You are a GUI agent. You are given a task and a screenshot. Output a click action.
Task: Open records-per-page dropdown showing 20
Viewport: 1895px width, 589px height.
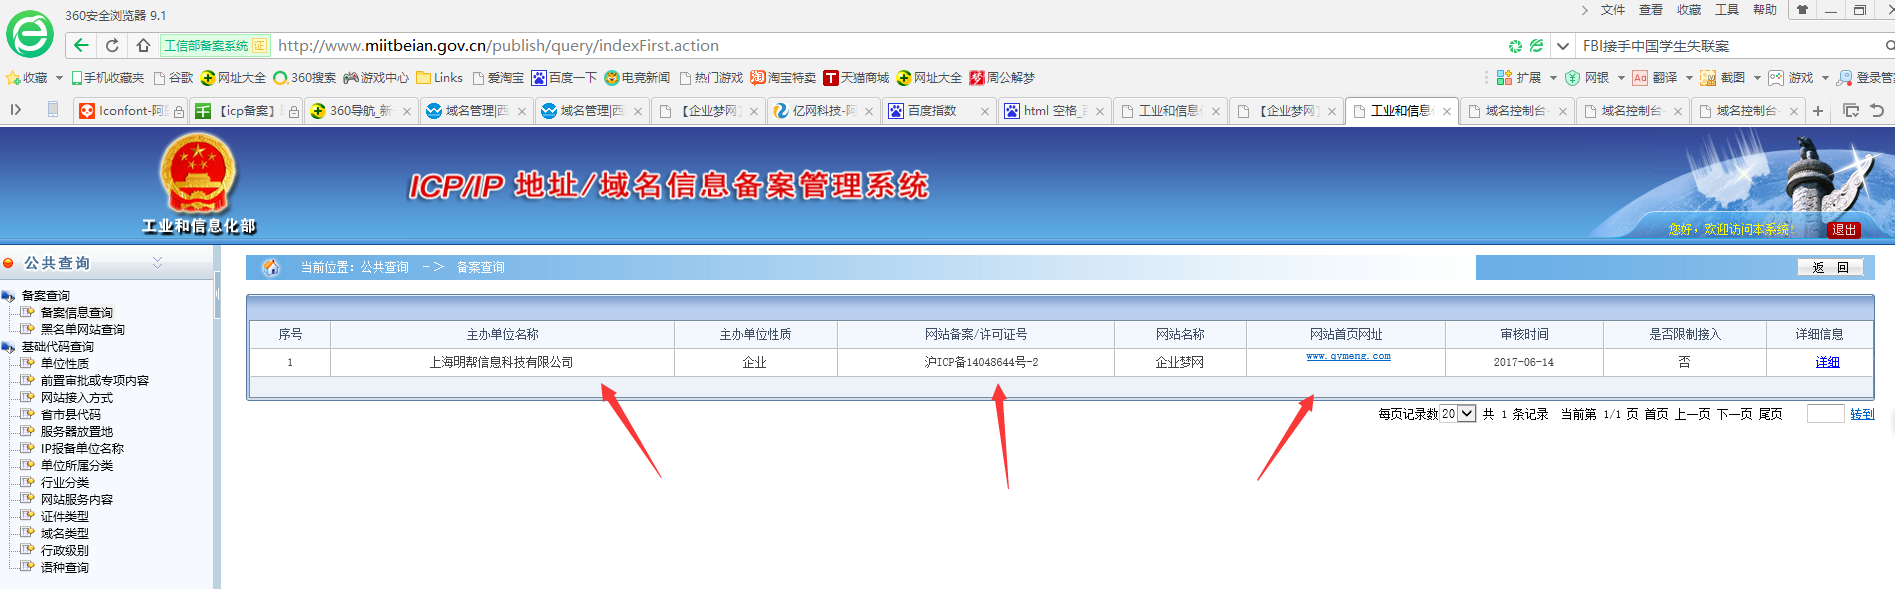[x=1458, y=414]
